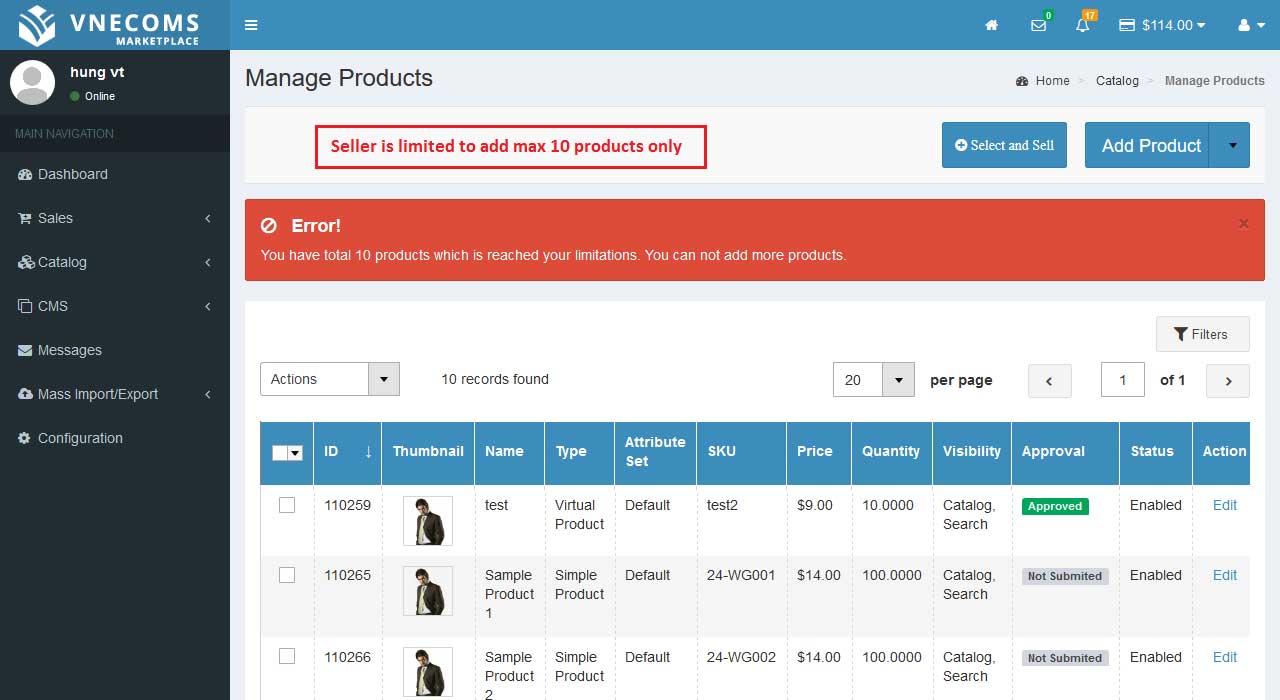Click the hamburger menu toggle icon

click(251, 25)
